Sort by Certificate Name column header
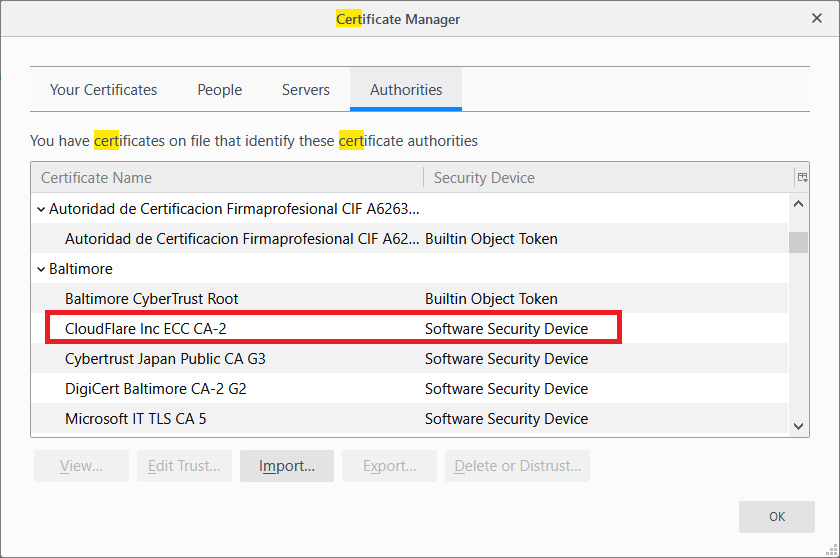Screen dimensions: 840x558 pos(227,177)
